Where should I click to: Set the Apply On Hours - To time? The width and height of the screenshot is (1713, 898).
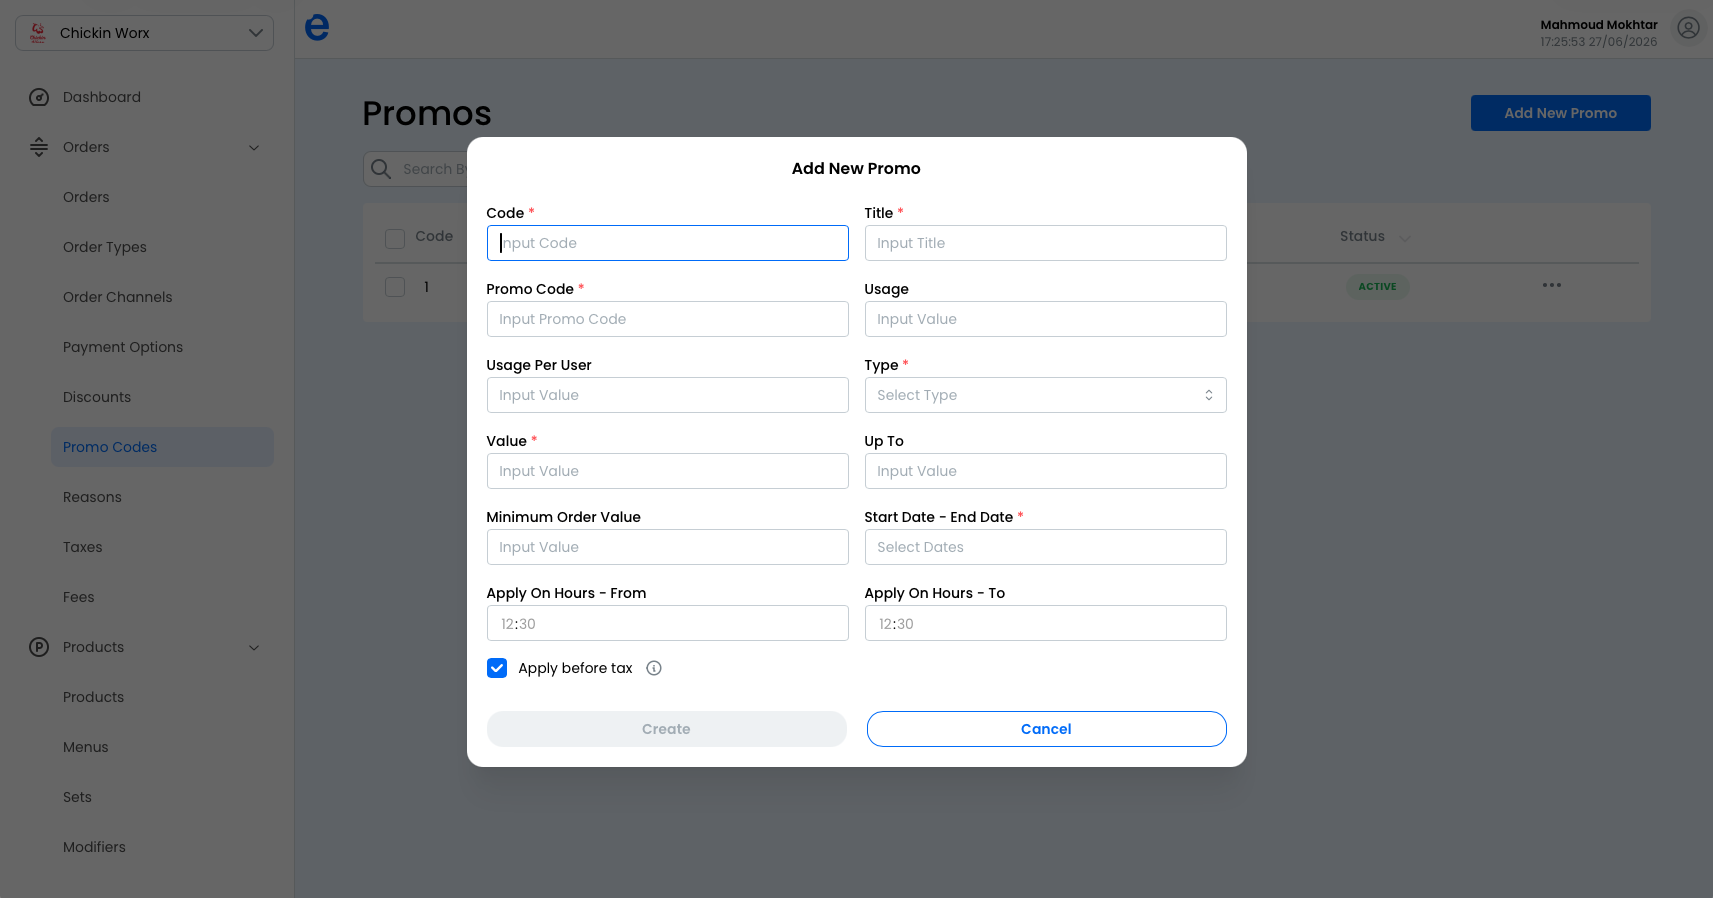1045,623
